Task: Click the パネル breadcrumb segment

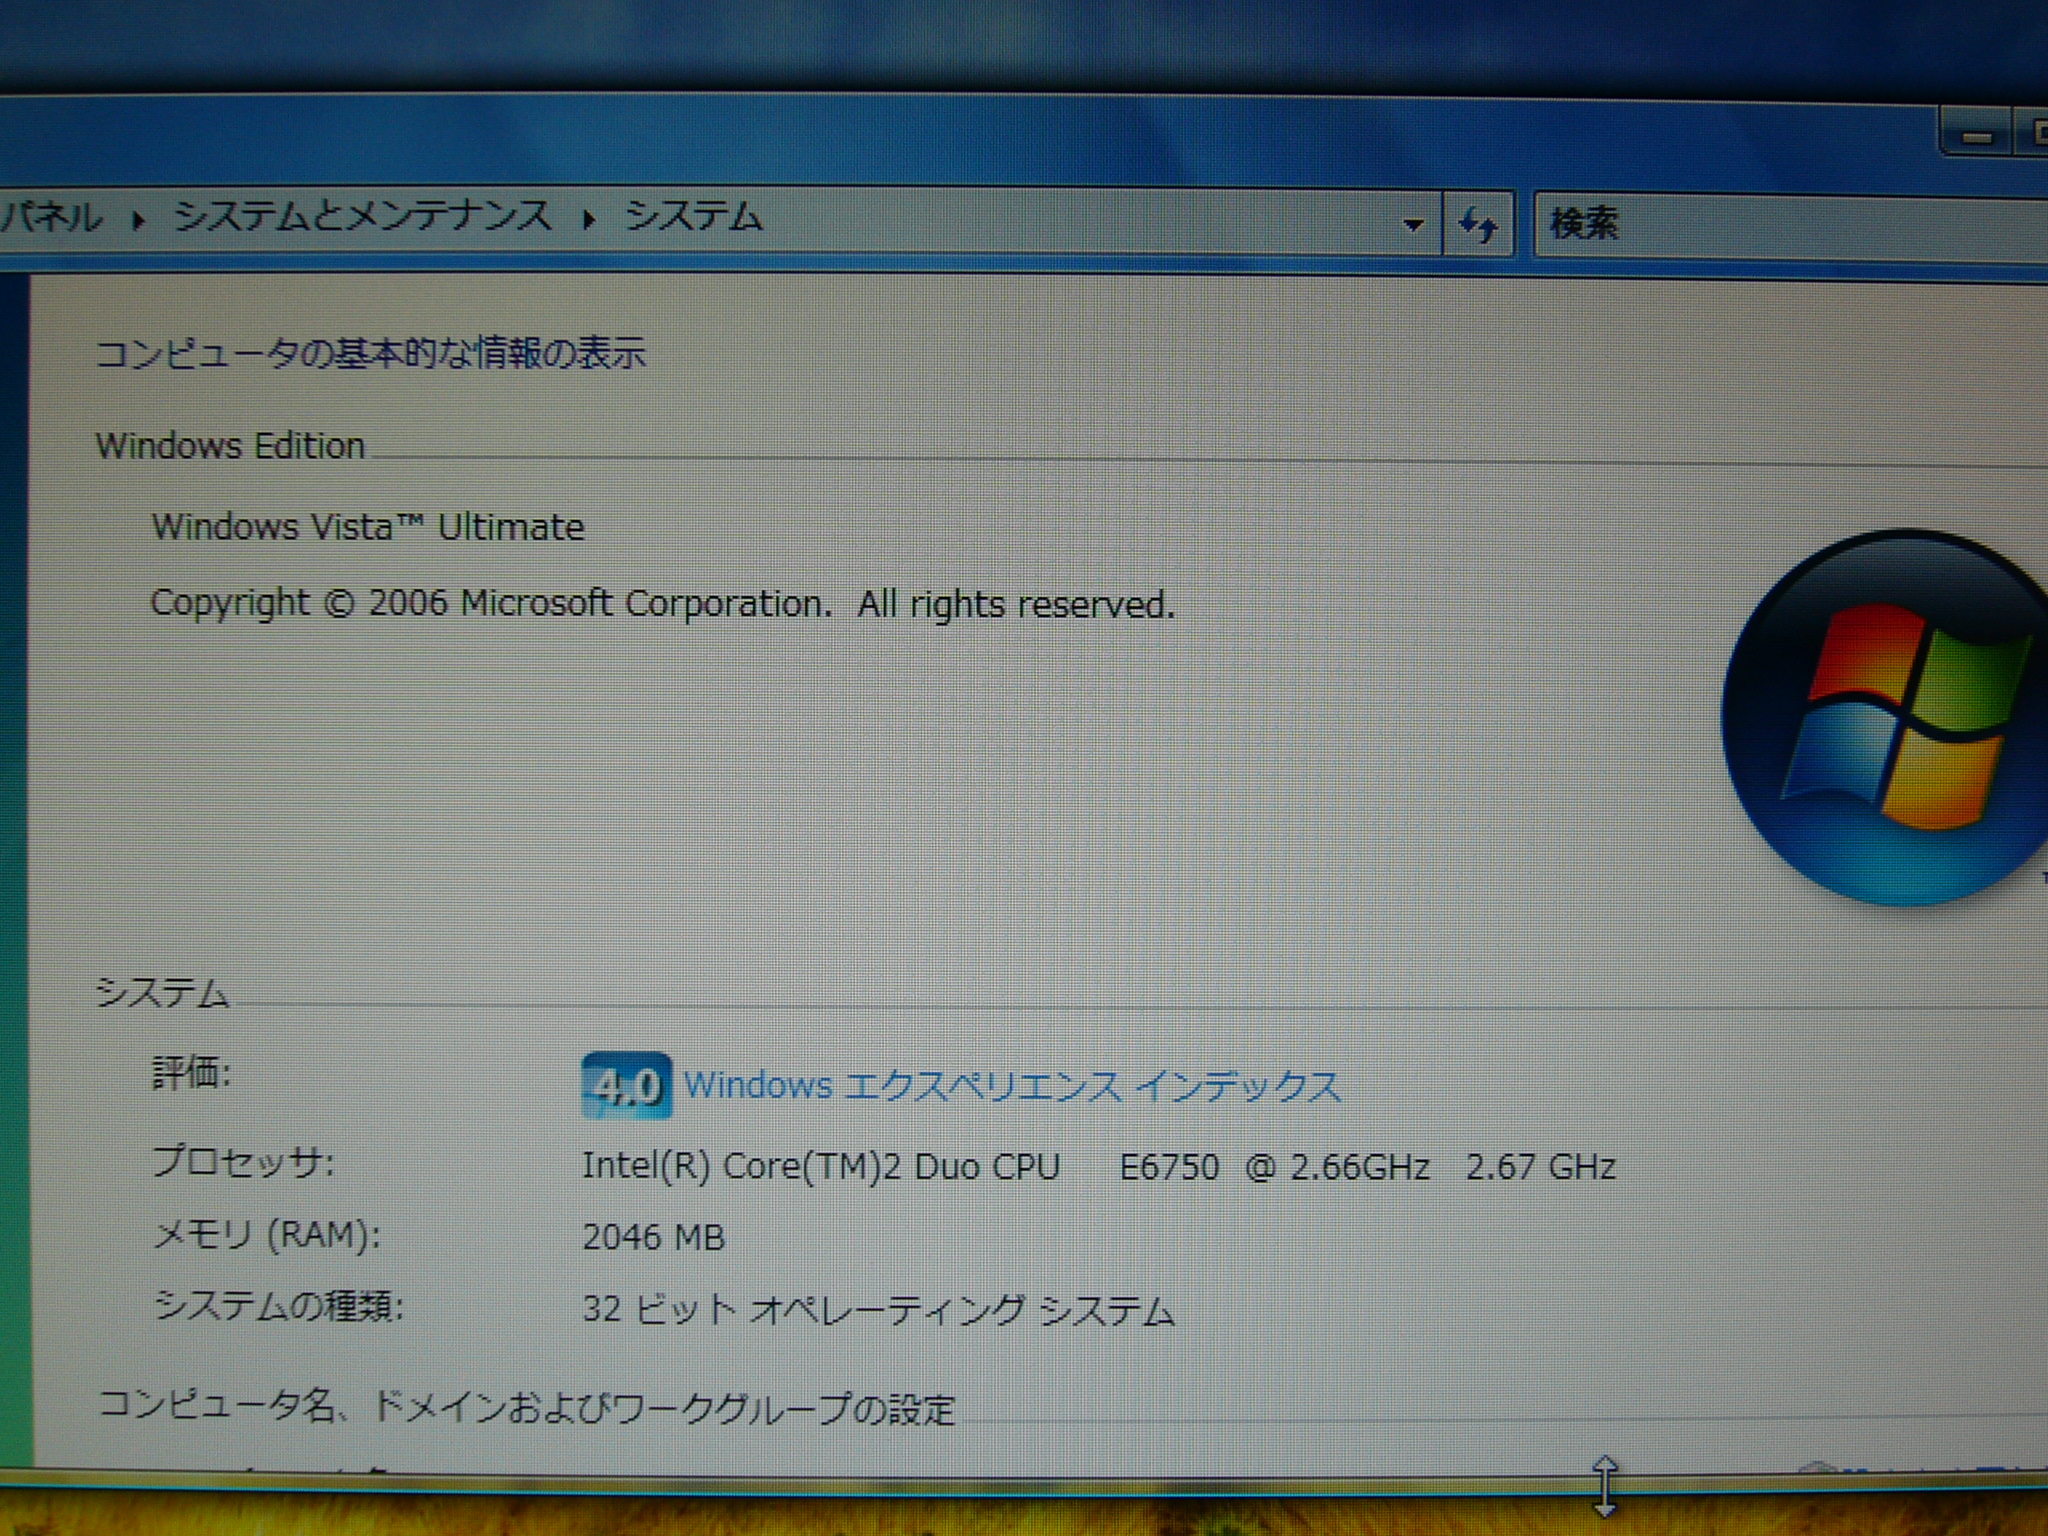Action: [x=51, y=216]
